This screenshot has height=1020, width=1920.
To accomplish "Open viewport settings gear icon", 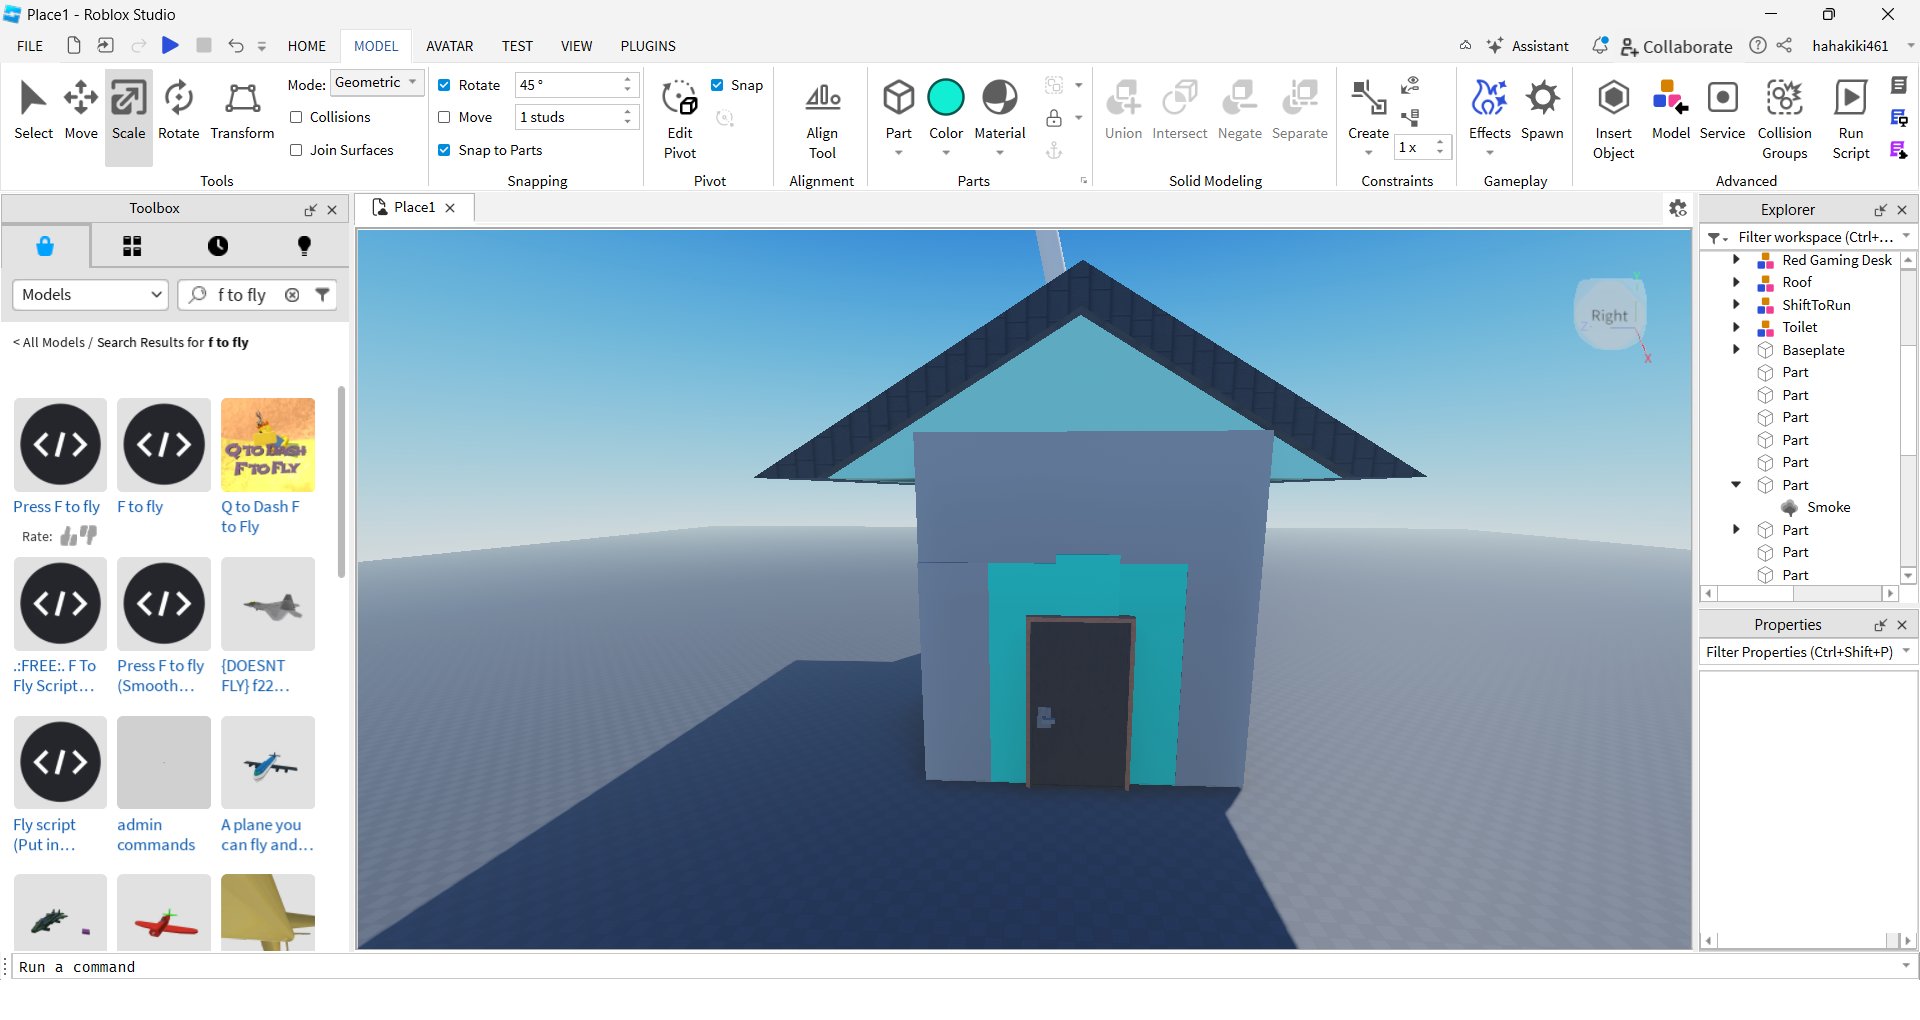I will pyautogui.click(x=1678, y=208).
